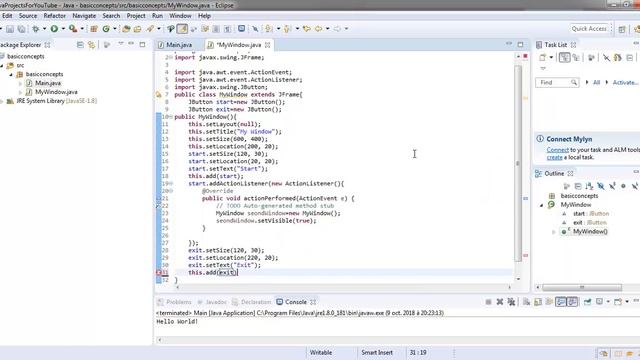Toggle Hide Fields in Outline view
640x360 pixels.
[x=600, y=186]
